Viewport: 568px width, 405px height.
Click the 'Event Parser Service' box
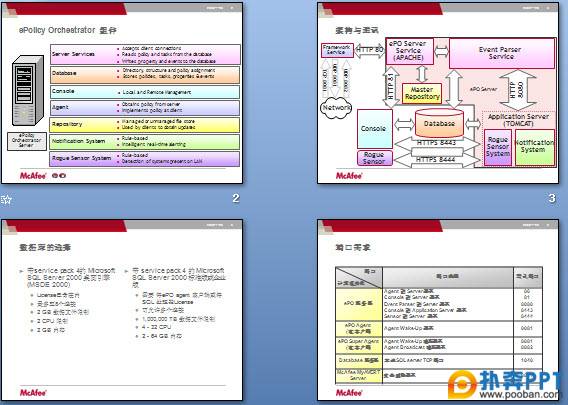point(502,53)
